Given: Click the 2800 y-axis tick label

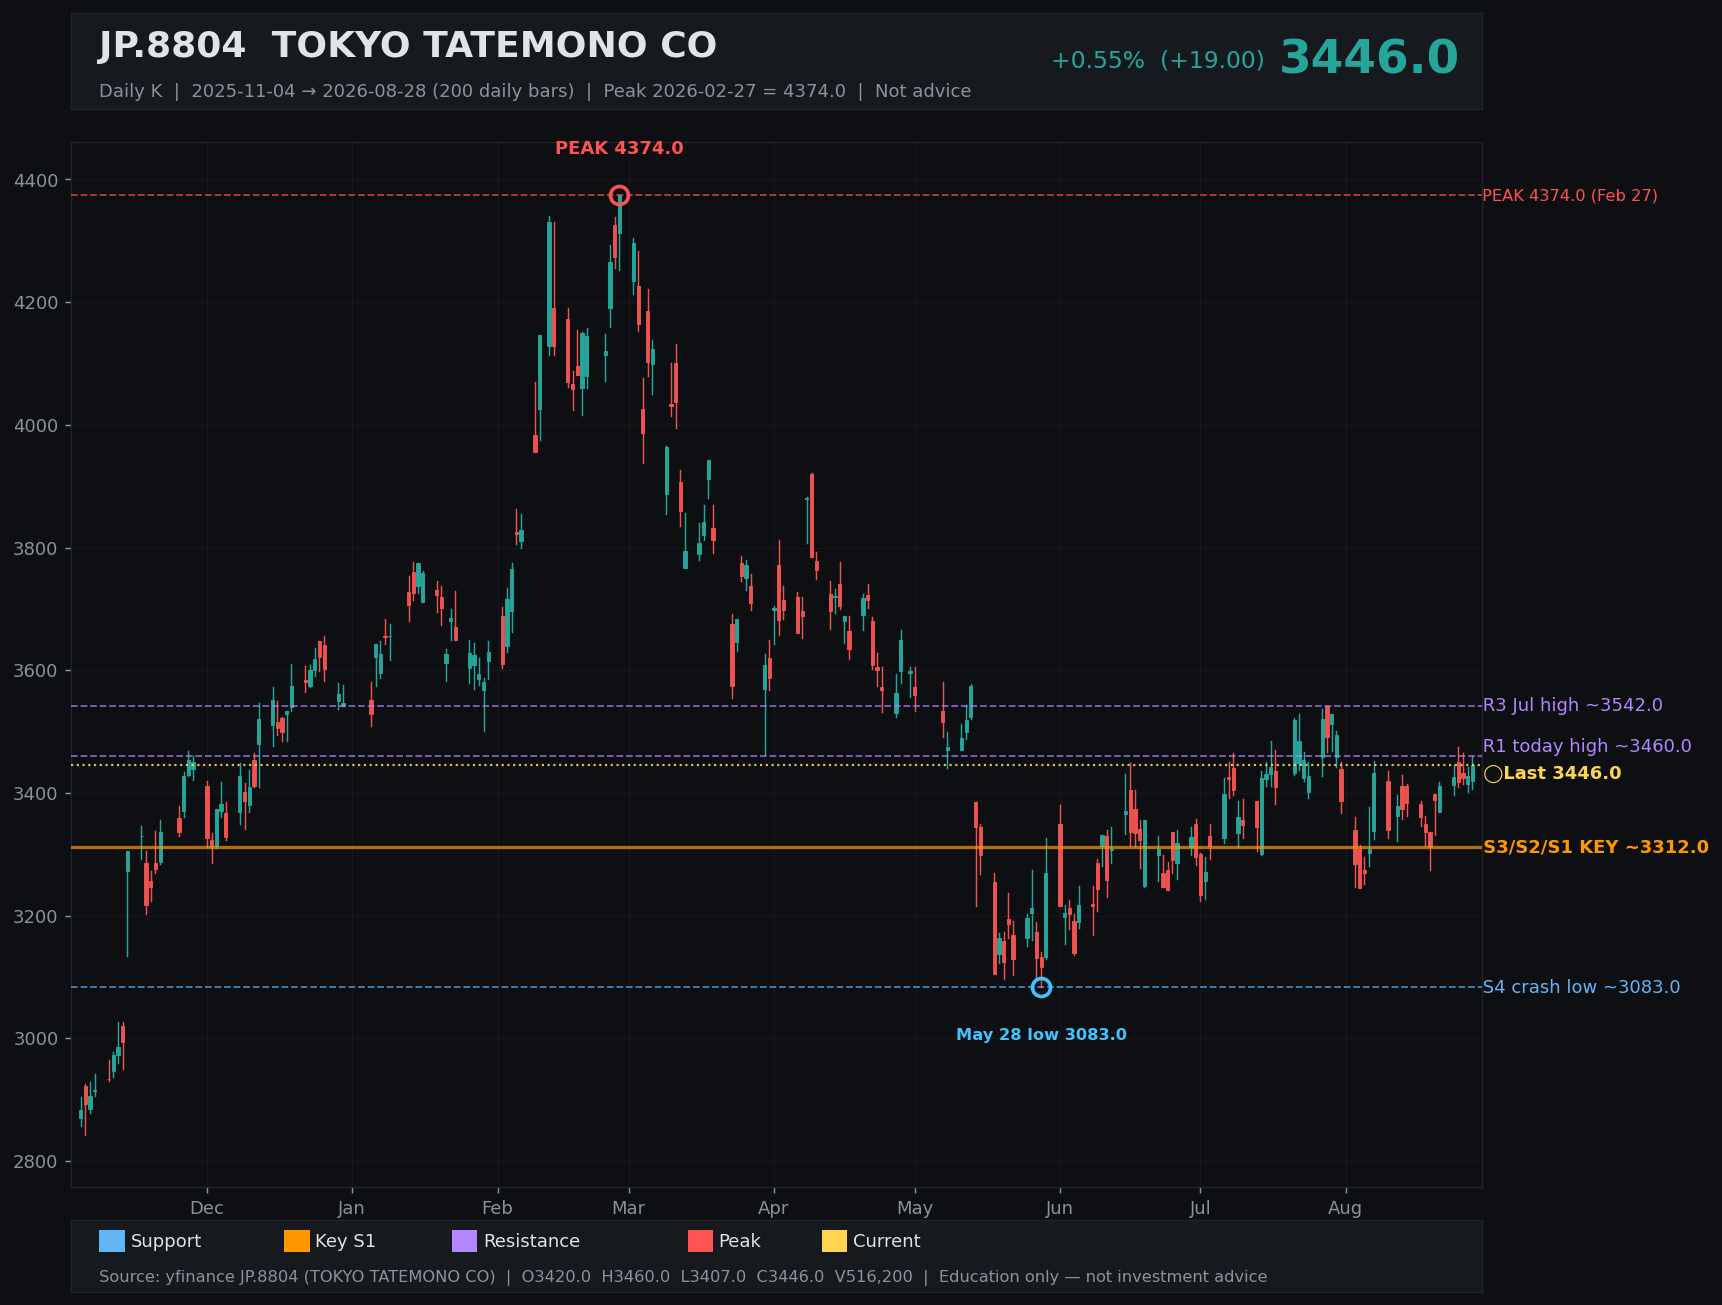Looking at the screenshot, I should click(37, 1162).
